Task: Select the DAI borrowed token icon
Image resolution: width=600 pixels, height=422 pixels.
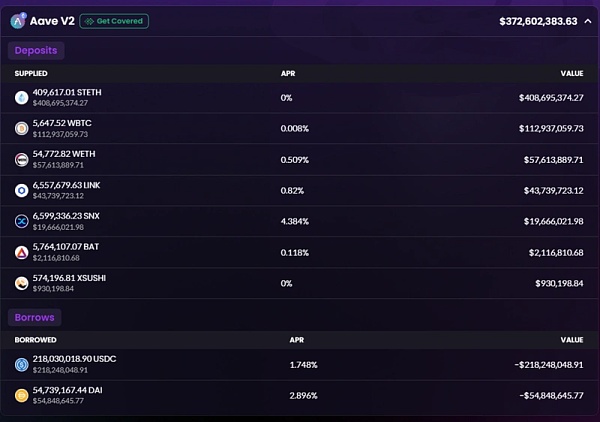Action: click(22, 396)
